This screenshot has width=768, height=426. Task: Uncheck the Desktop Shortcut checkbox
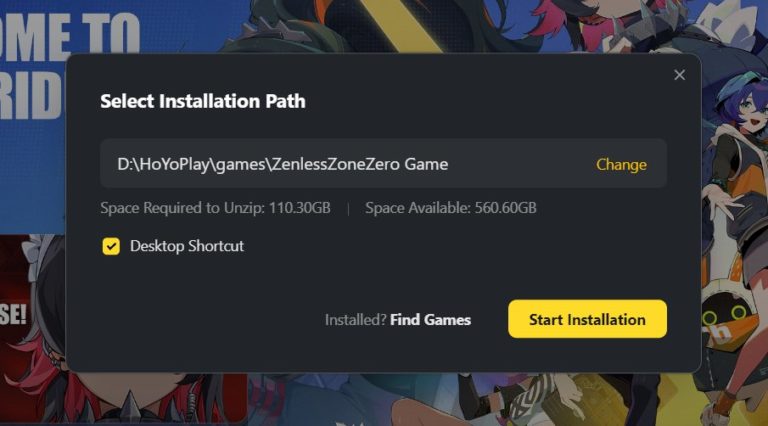coord(111,246)
